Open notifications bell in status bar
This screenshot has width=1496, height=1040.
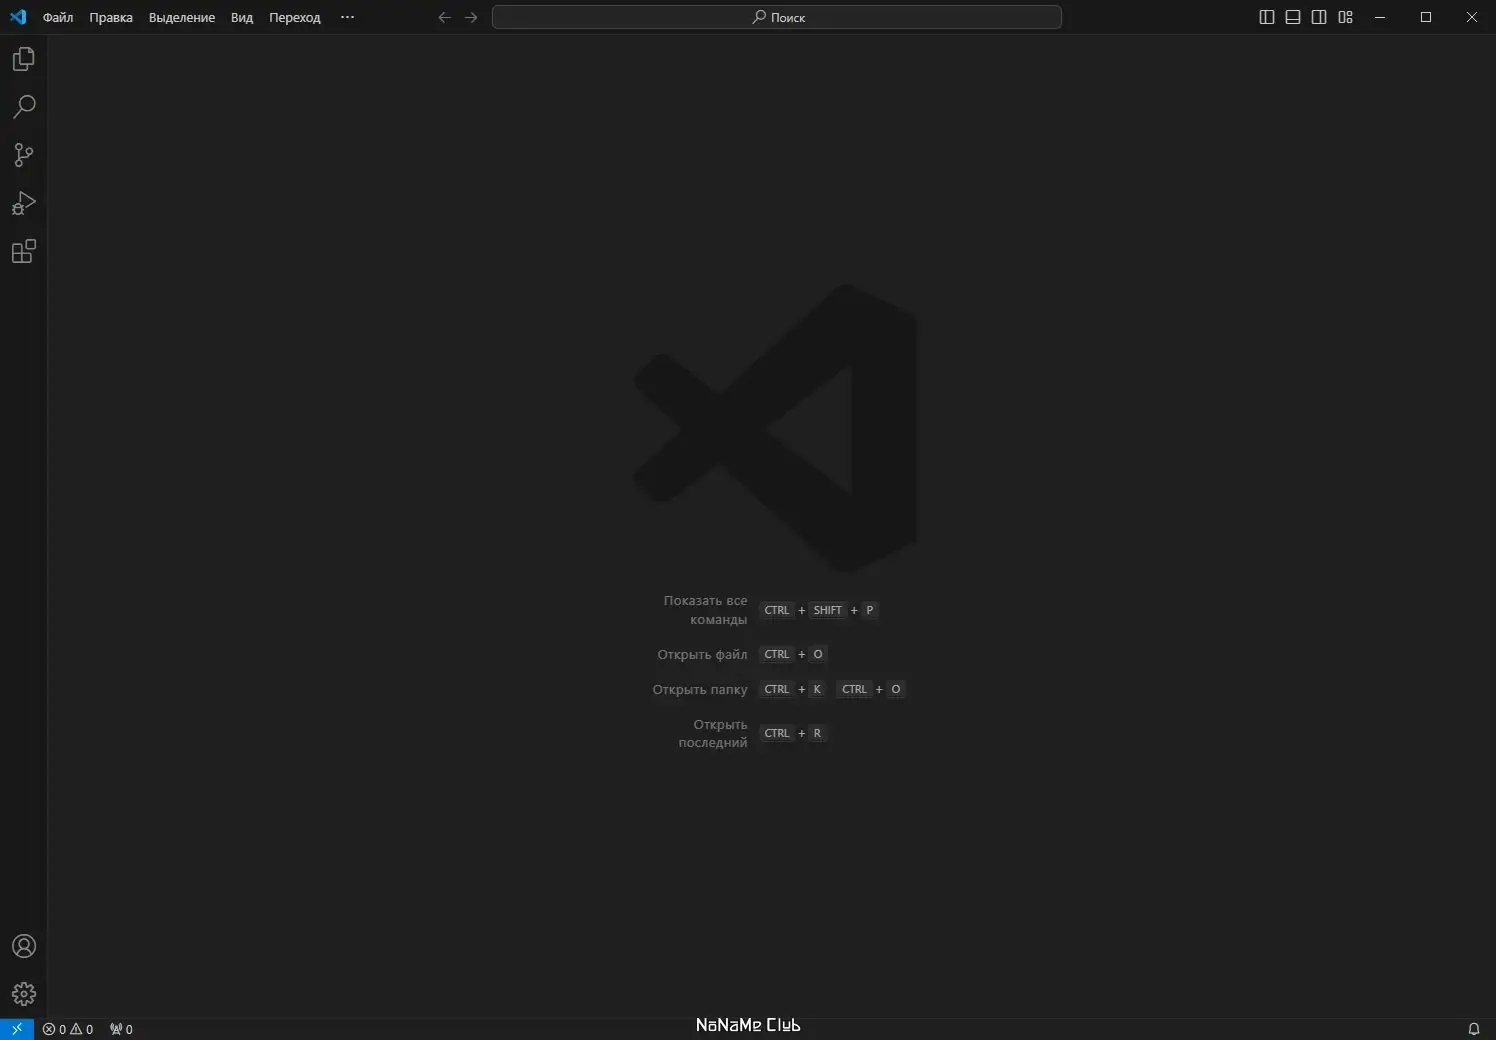tap(1473, 1029)
